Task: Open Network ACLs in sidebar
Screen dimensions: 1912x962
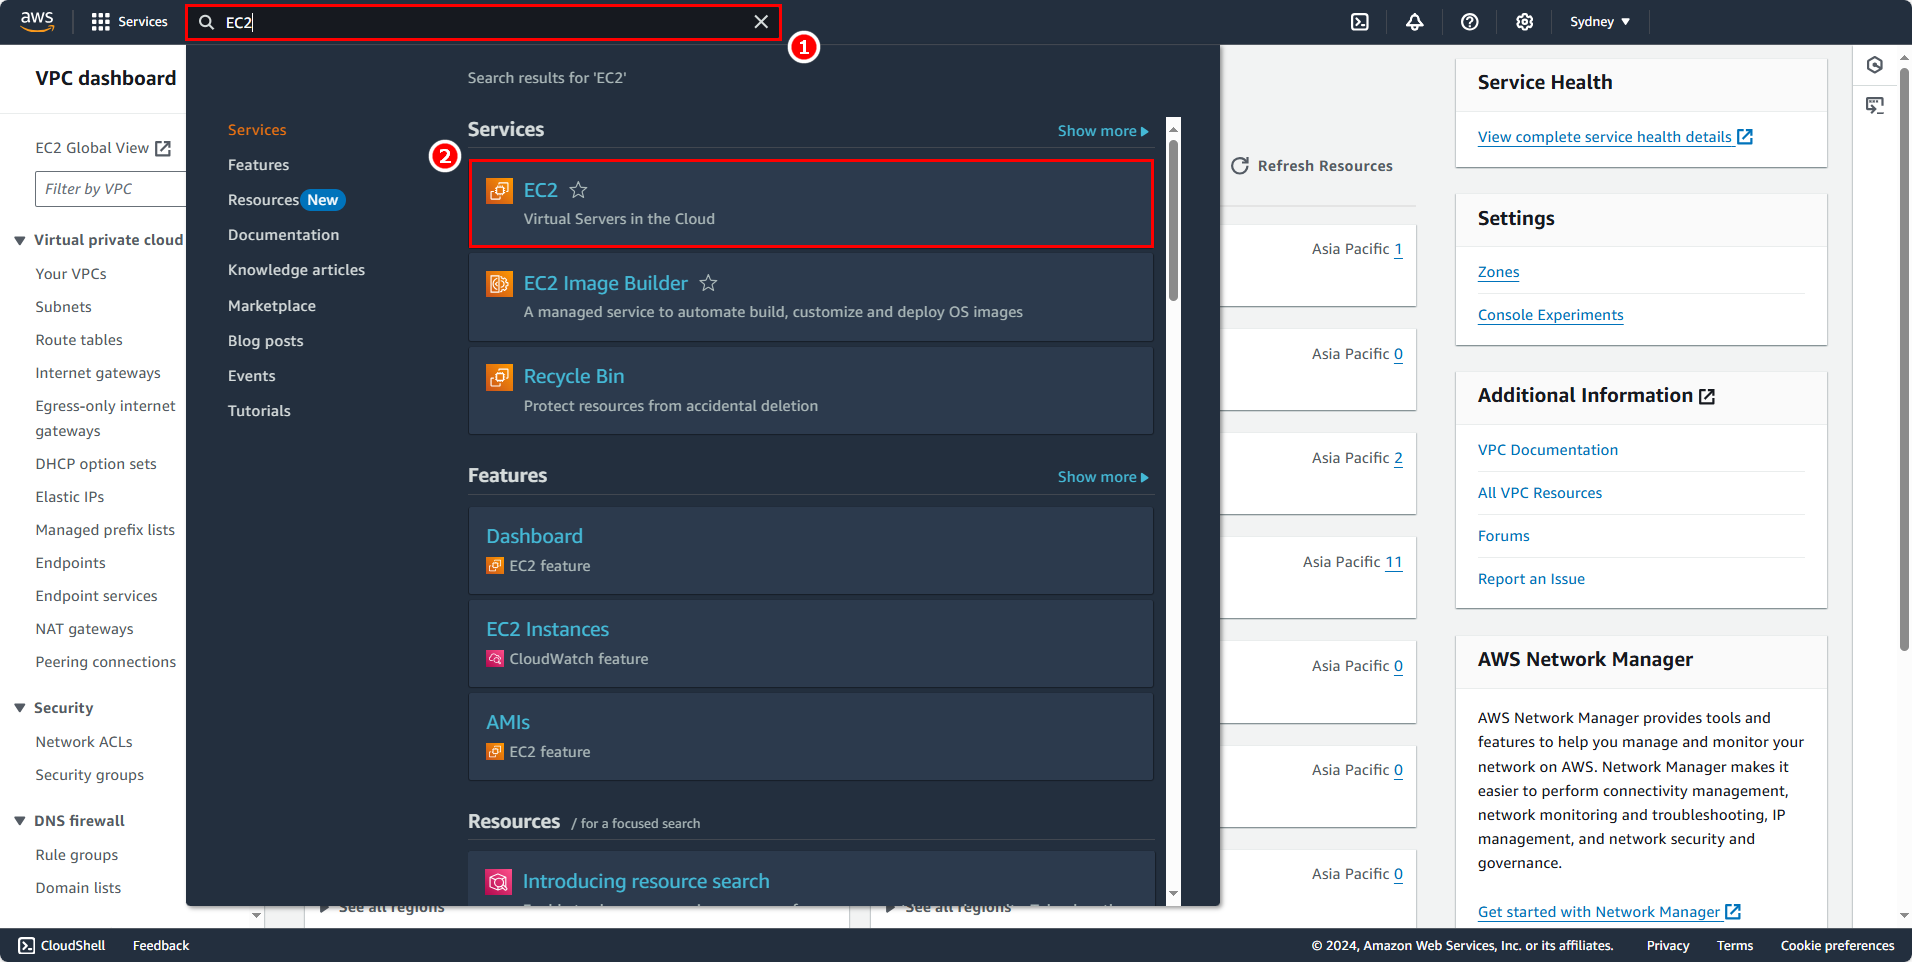Action: [84, 742]
